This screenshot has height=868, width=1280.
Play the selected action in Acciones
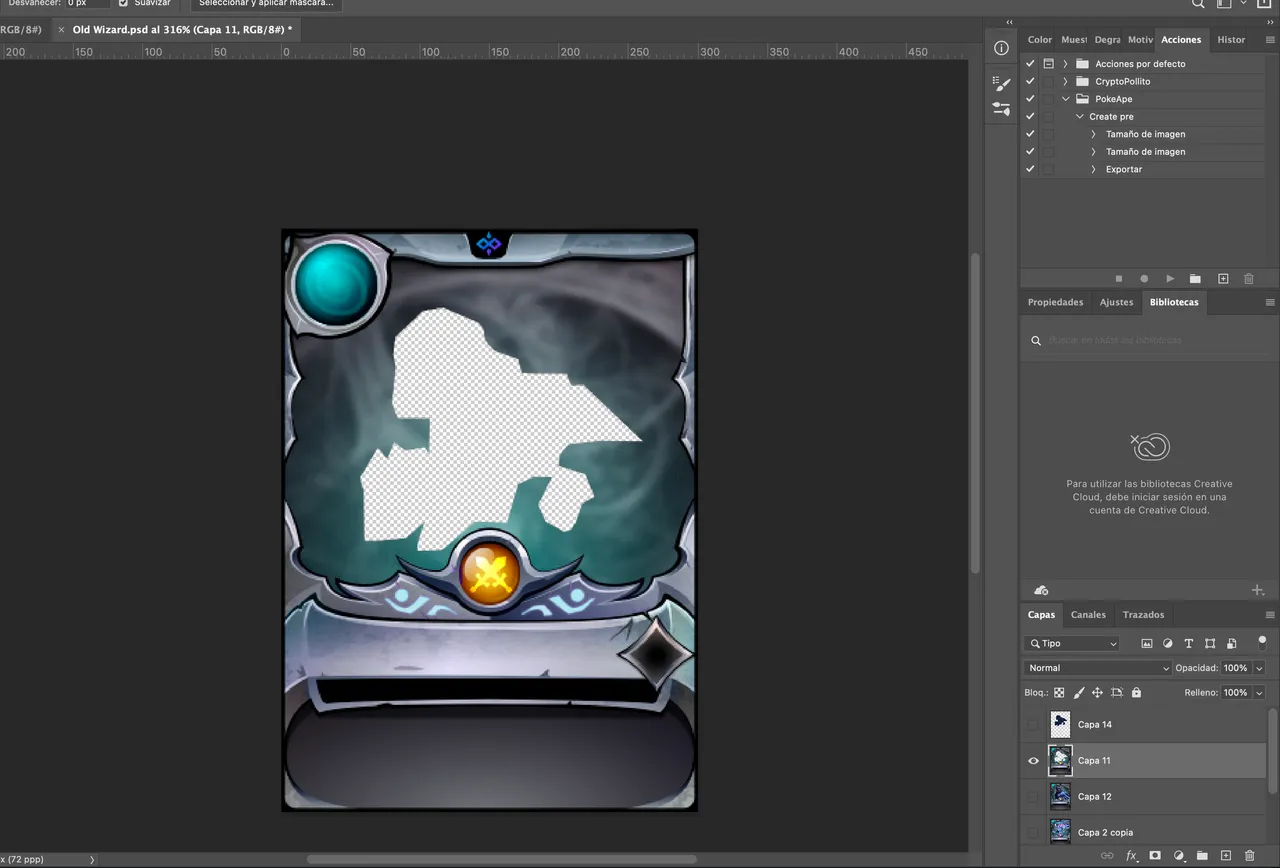pyautogui.click(x=1170, y=279)
